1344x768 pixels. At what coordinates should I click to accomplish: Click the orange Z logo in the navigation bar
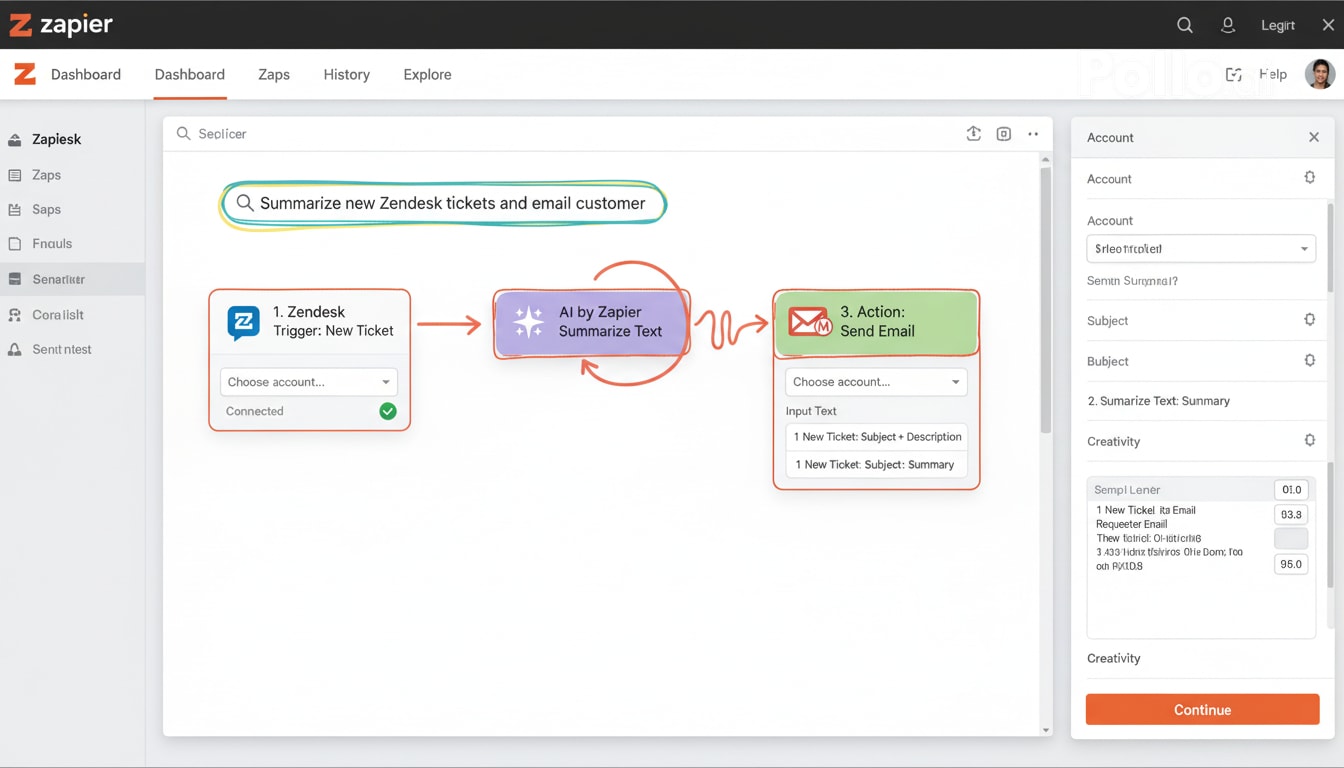(25, 74)
